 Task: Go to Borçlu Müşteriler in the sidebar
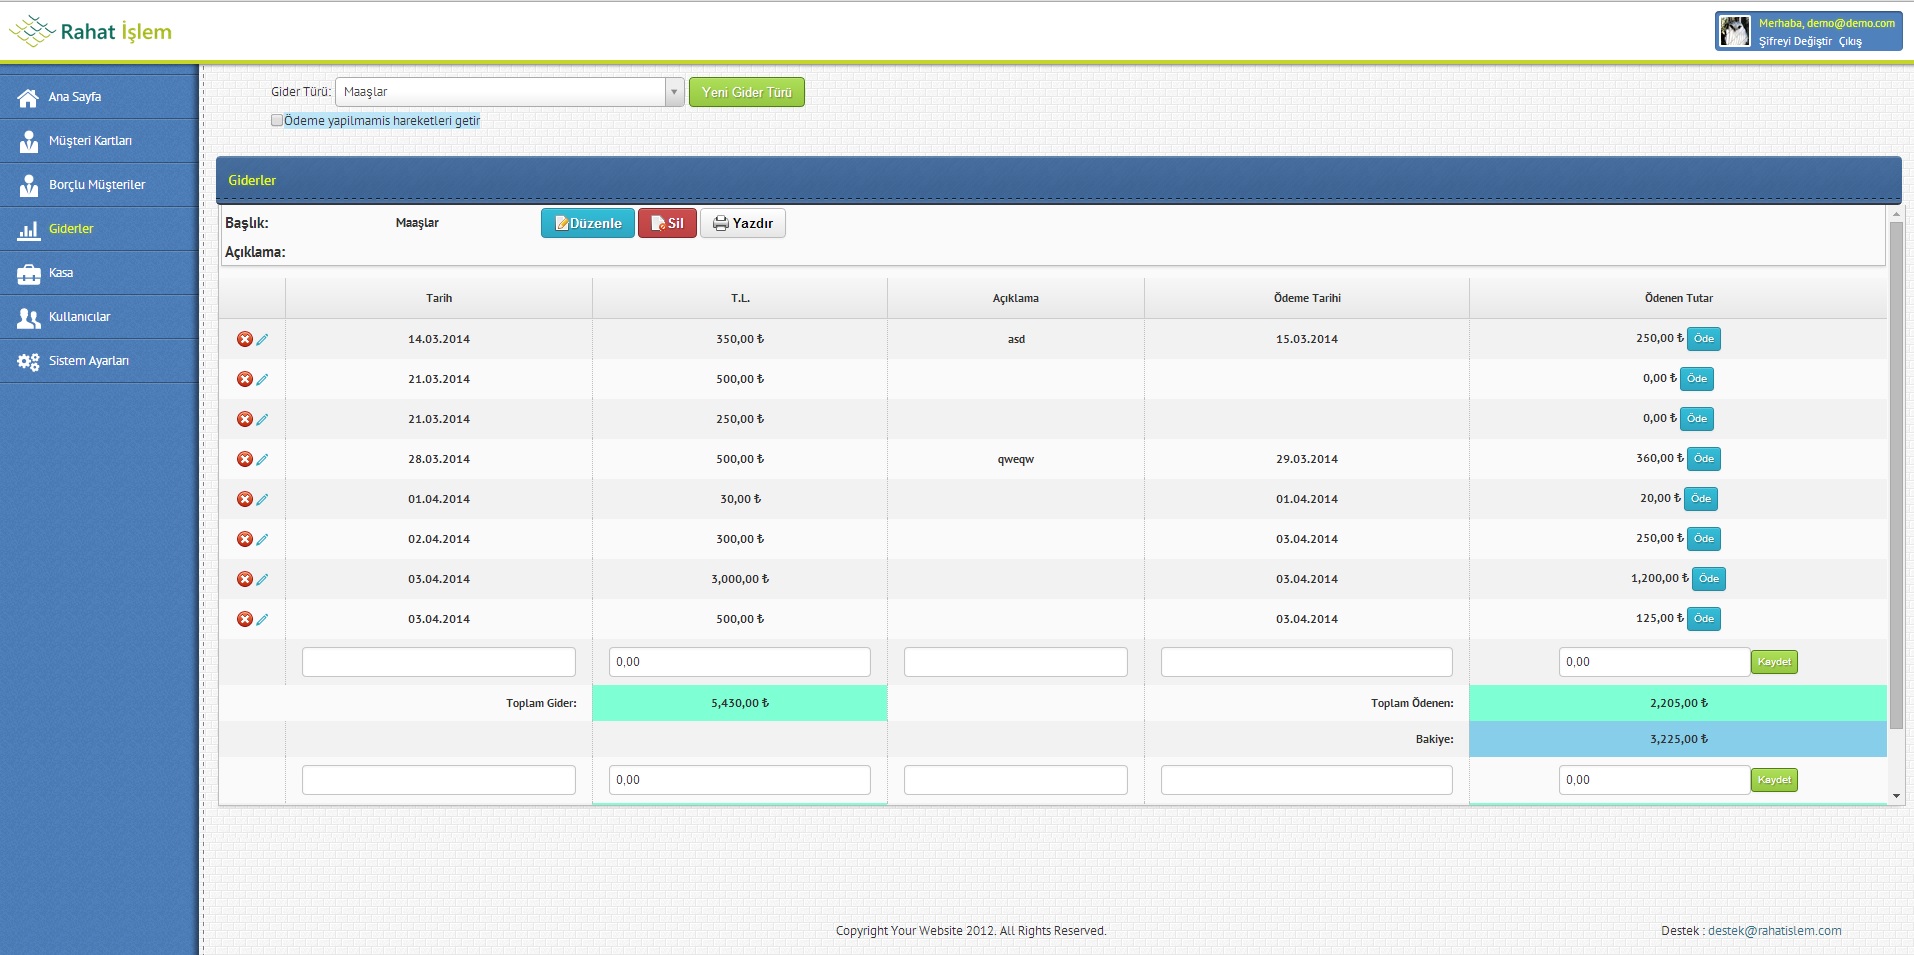(x=96, y=185)
